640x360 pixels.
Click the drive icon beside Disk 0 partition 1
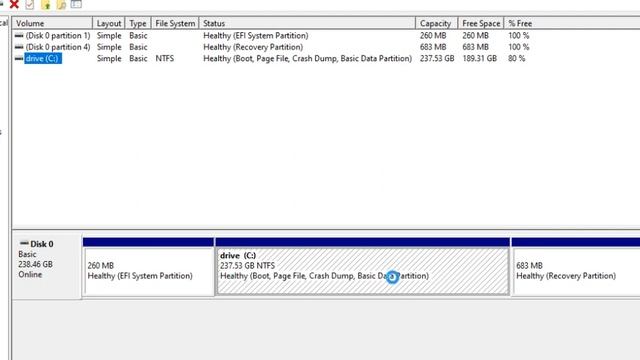pyautogui.click(x=19, y=36)
